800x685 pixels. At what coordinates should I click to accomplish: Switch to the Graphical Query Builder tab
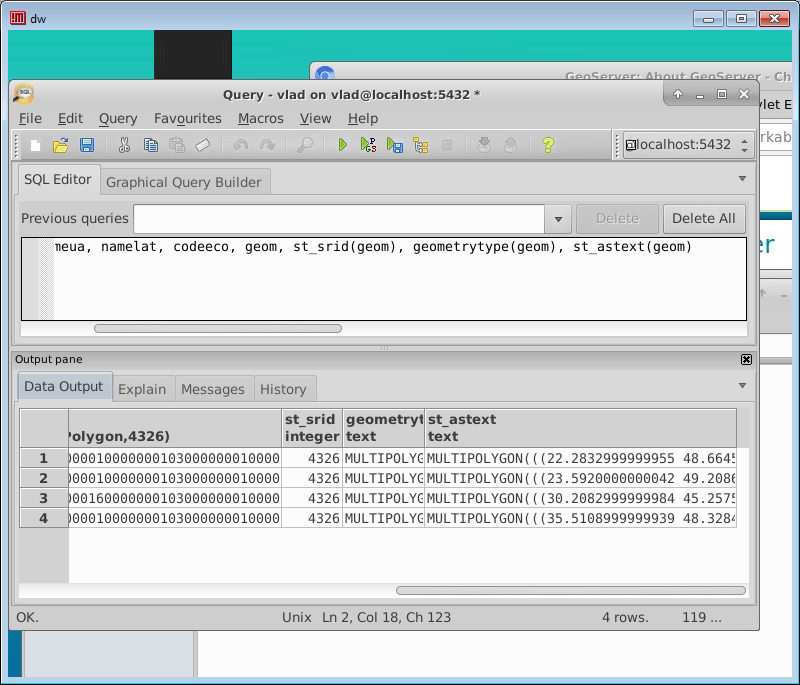pyautogui.click(x=183, y=182)
